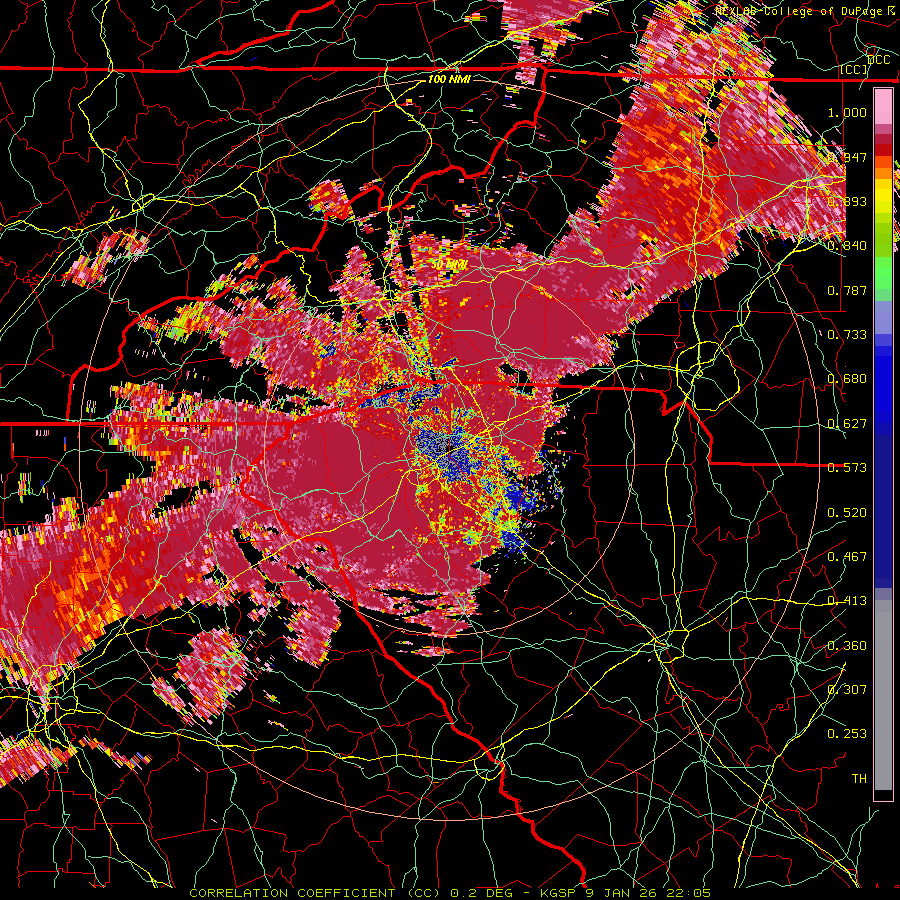Click the 1.000 scale label
Viewport: 900px width, 900px height.
click(x=847, y=112)
